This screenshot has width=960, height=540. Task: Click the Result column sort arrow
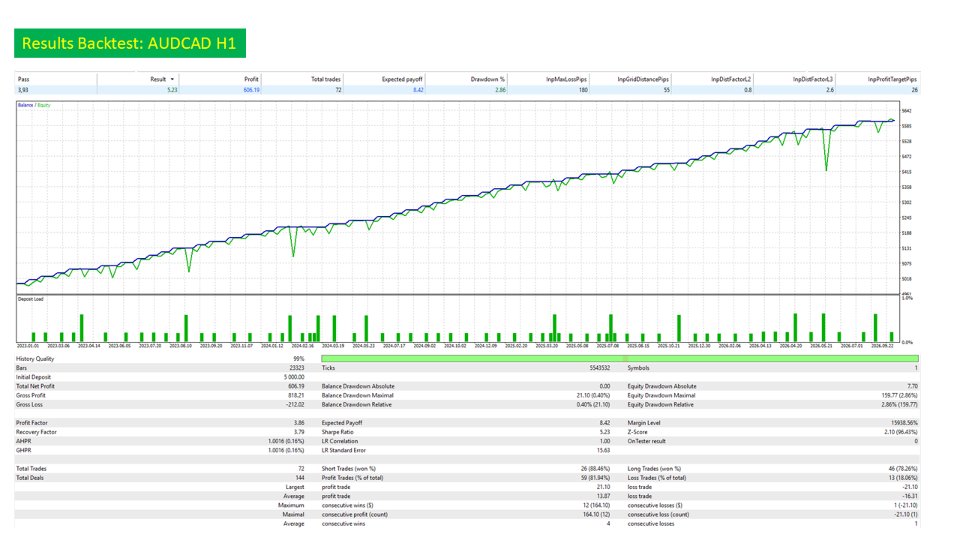[x=172, y=79]
